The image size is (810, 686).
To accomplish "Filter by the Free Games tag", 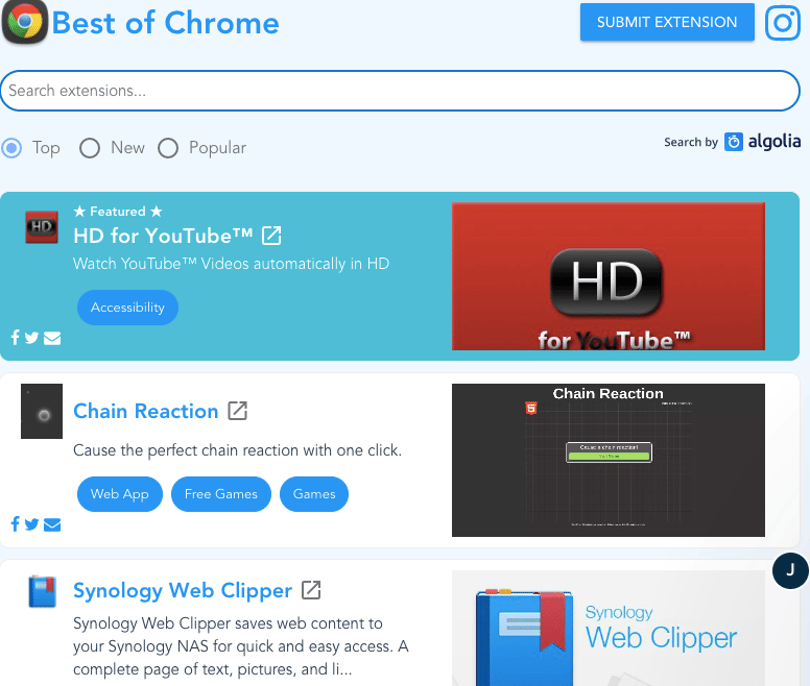I will click(221, 494).
